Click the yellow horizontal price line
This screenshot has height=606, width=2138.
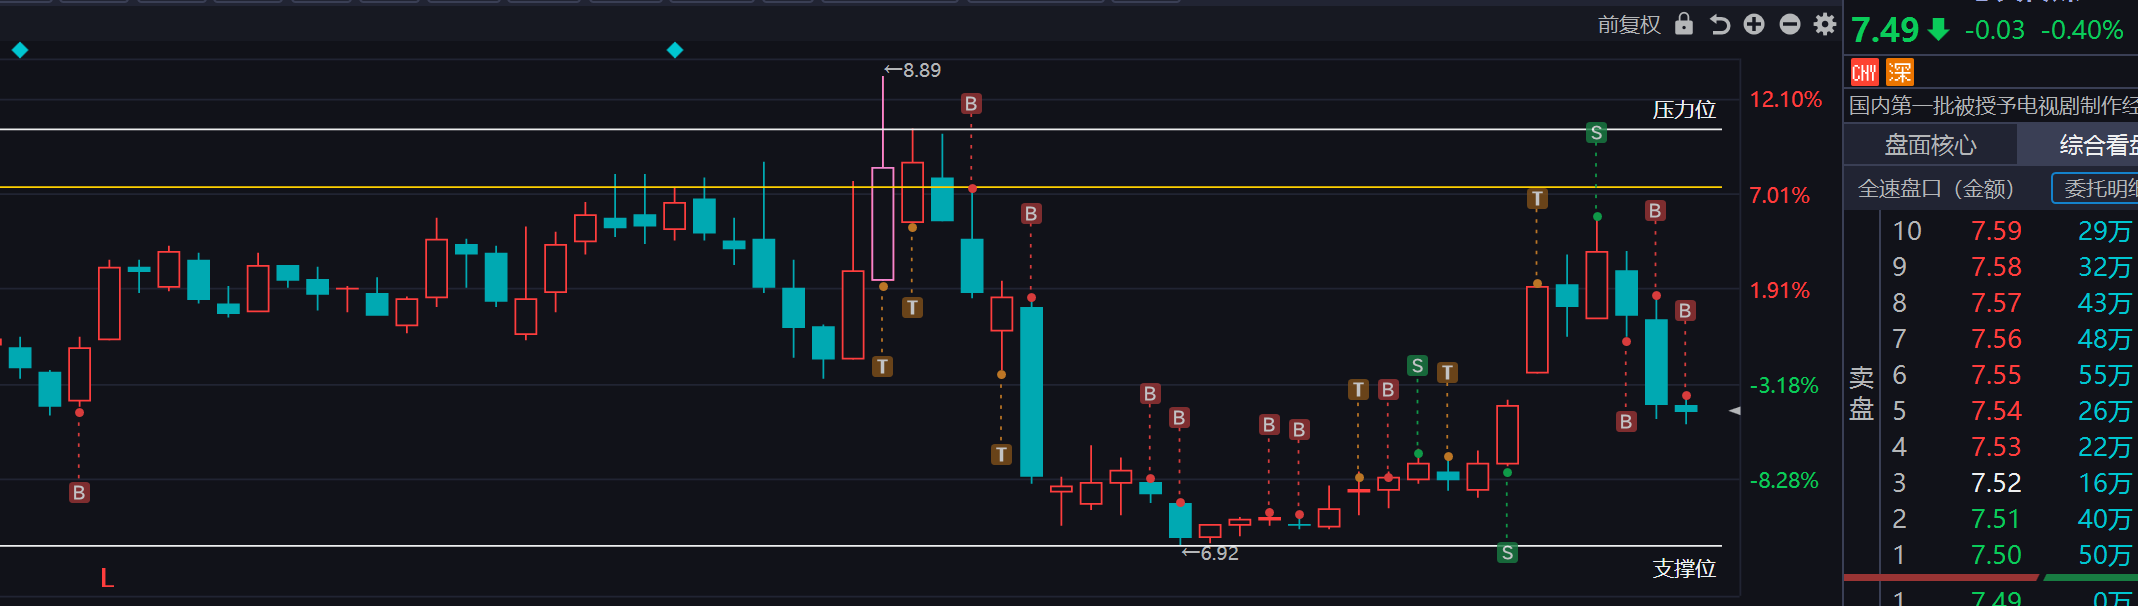(x=861, y=187)
